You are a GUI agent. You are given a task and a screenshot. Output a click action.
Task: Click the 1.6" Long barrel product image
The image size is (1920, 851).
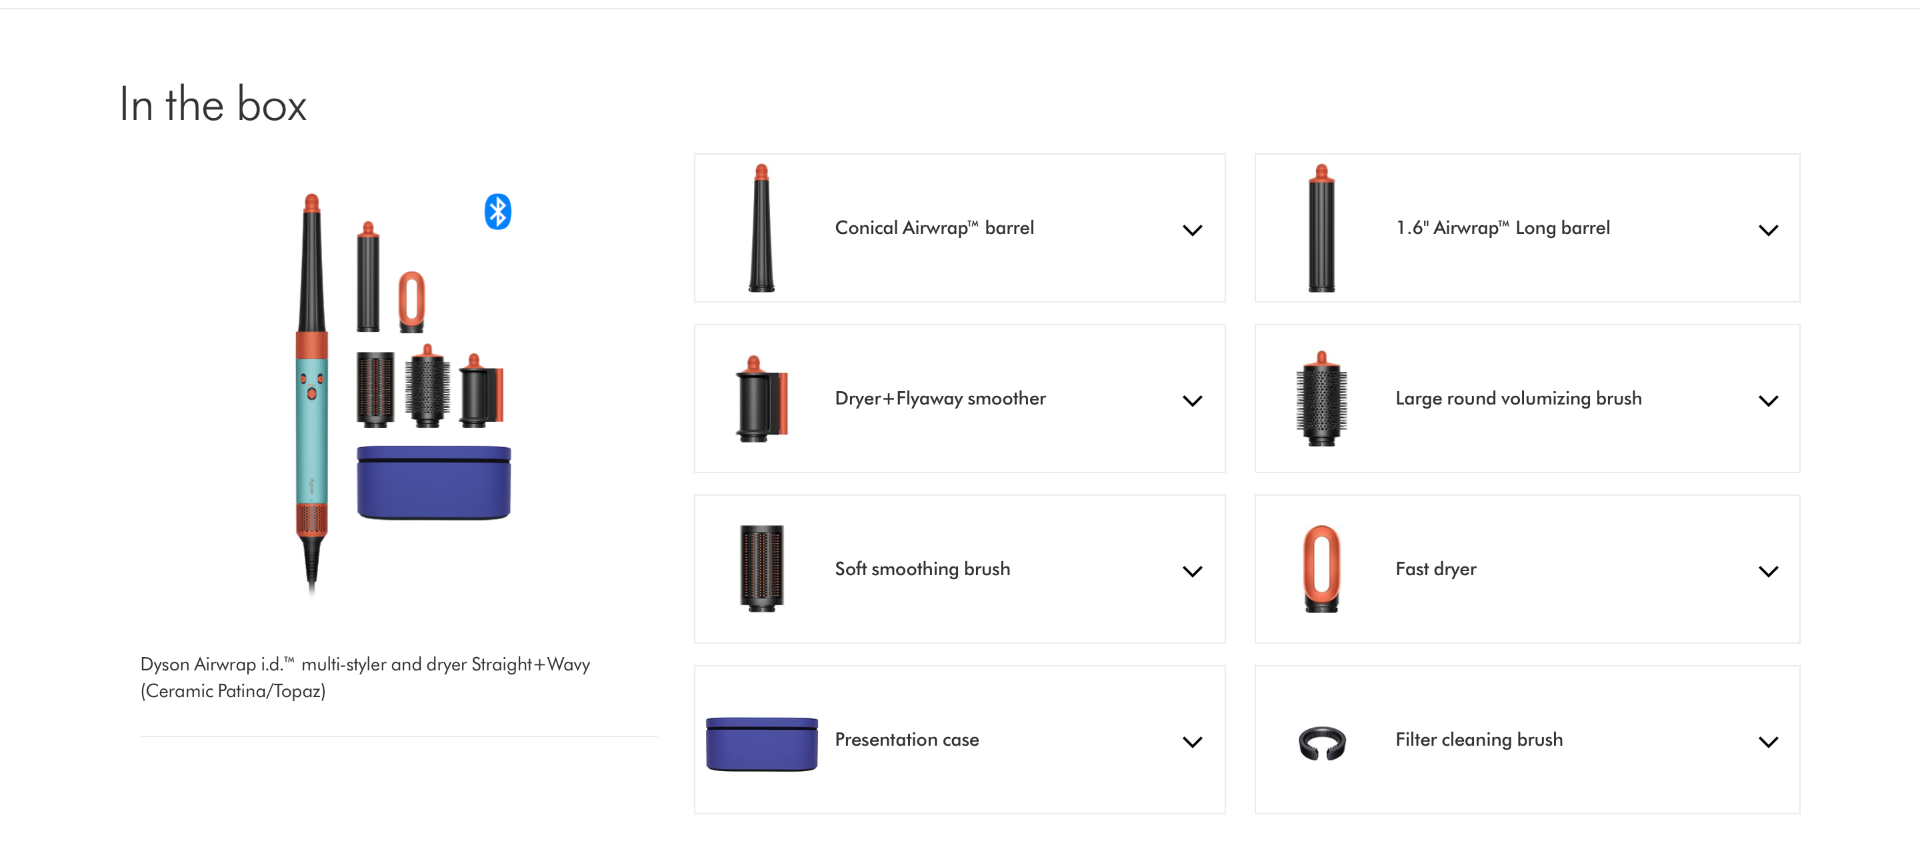click(x=1322, y=228)
